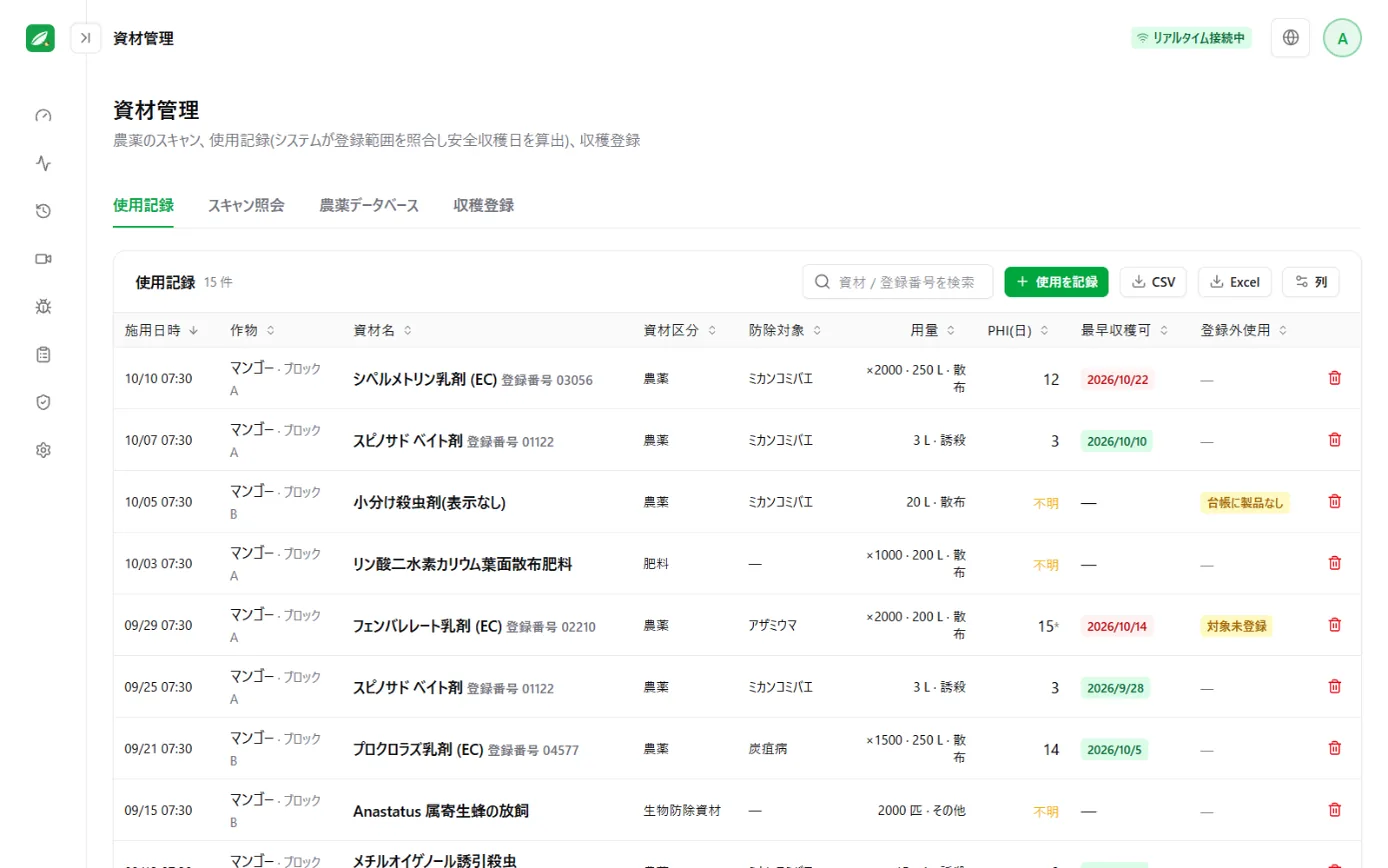
Task: Delete the シペルメトリン乳剤 record row
Action: click(x=1334, y=378)
